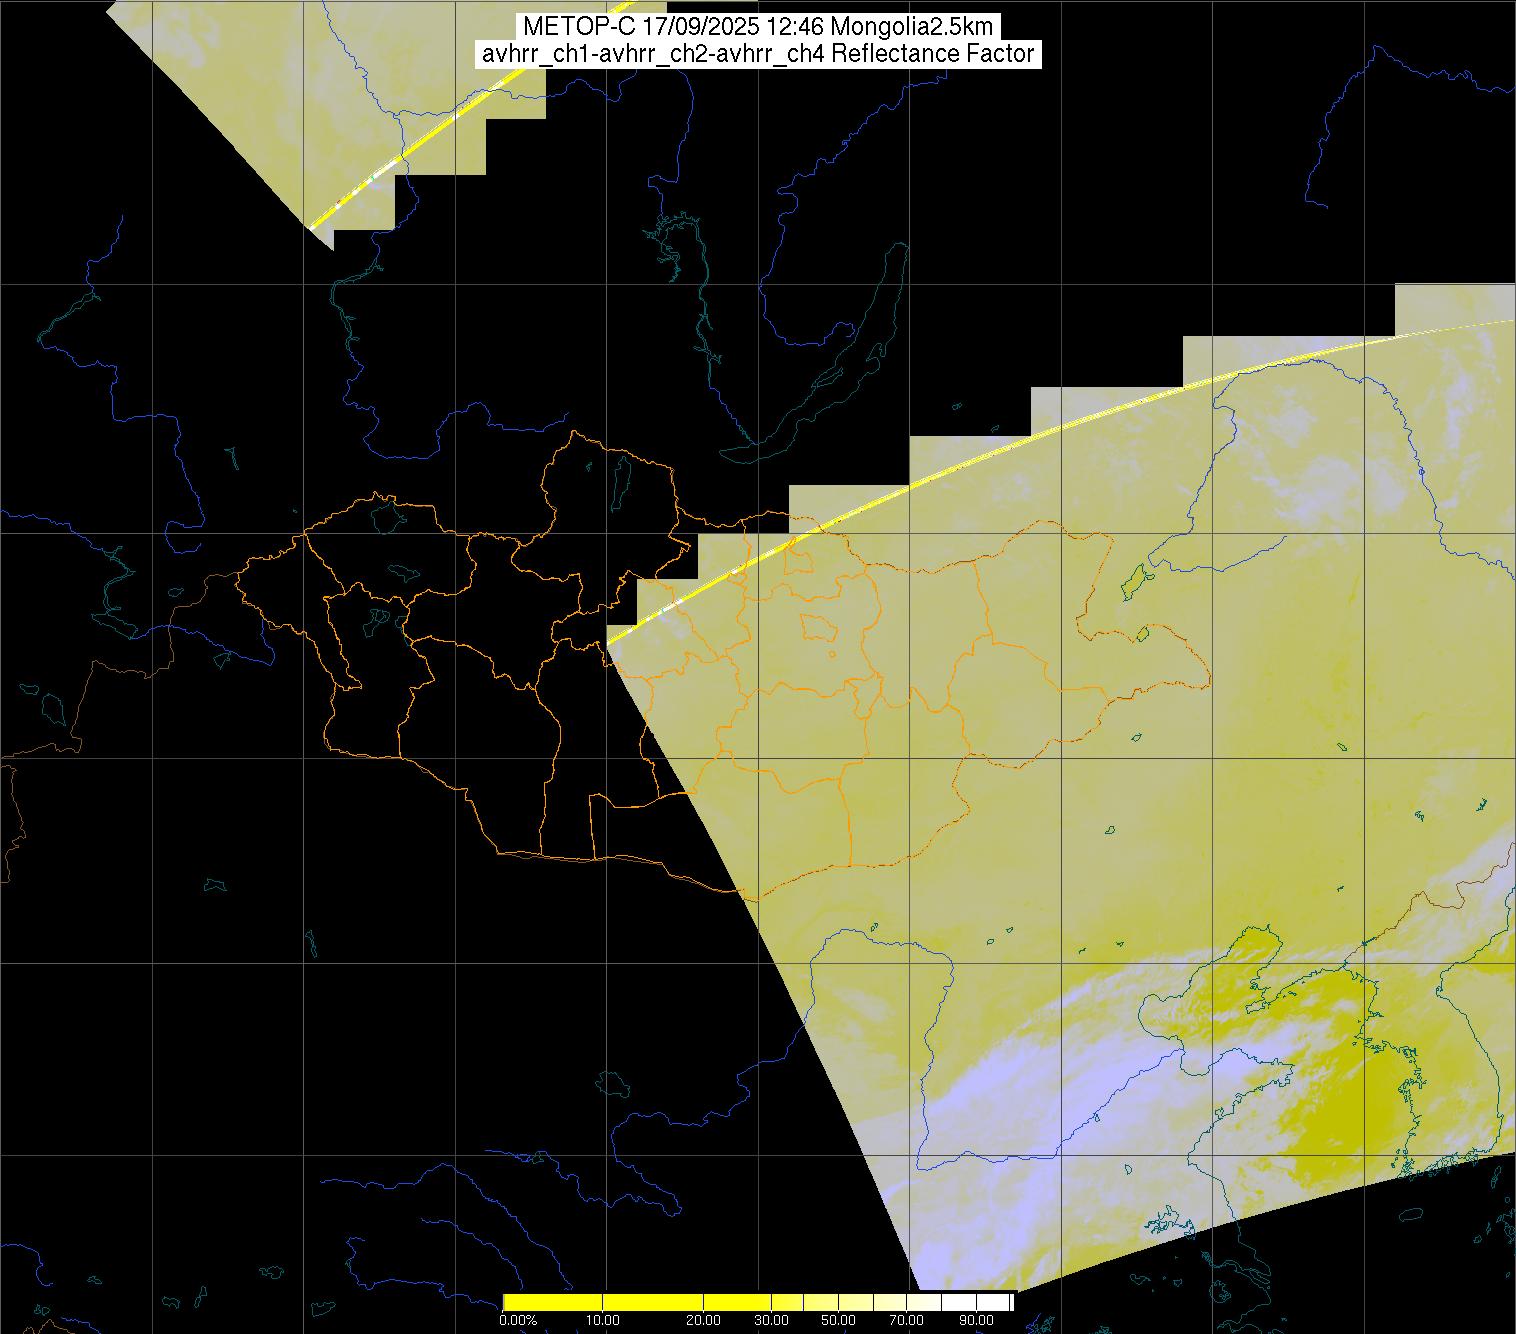The width and height of the screenshot is (1516, 1334).
Task: Click the small oval province outline in central Mongolia
Action: click(x=818, y=628)
